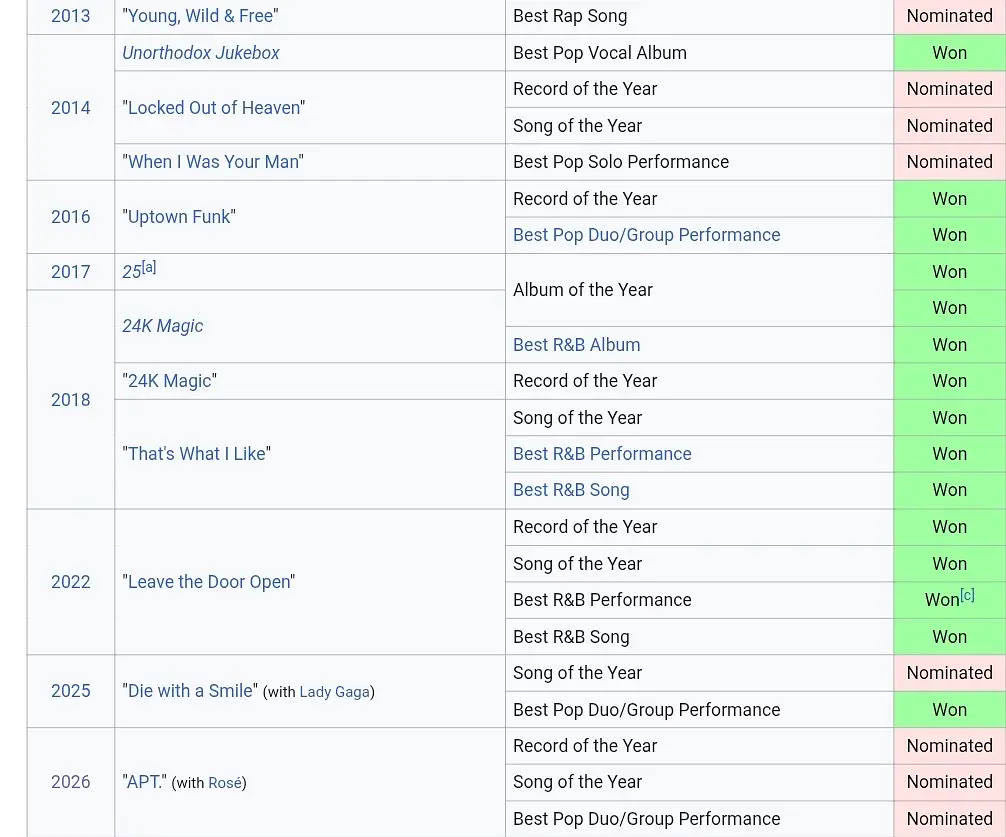Screen dimensions: 1006x837
Task: Open the "Locked Out of Heaven" link
Action: click(x=214, y=108)
